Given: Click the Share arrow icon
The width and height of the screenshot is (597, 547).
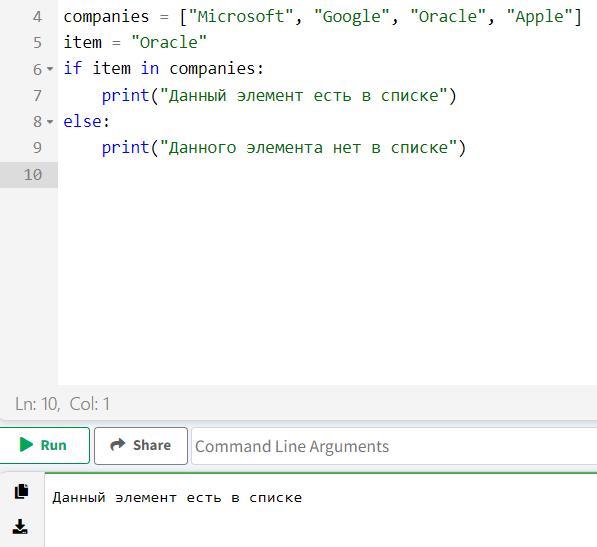Looking at the screenshot, I should 118,444.
